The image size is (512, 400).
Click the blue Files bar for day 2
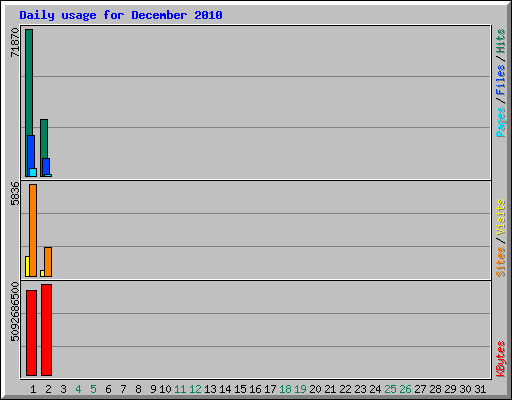point(46,167)
